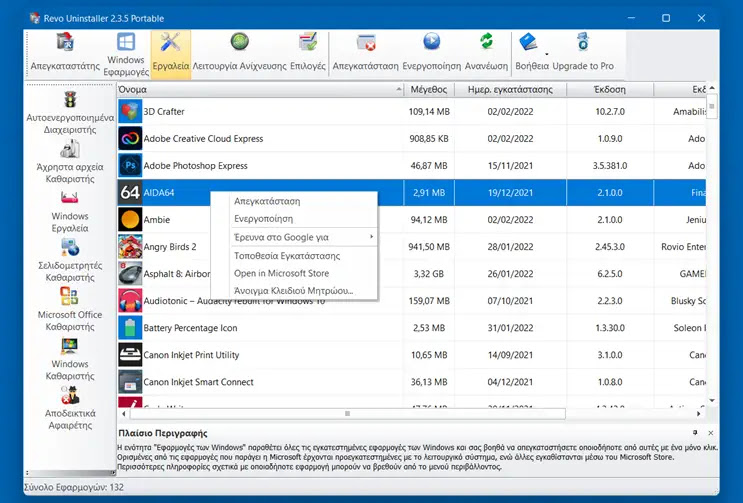
Task: Open Microsoft Office Καθαριστής tool
Action: [70, 310]
